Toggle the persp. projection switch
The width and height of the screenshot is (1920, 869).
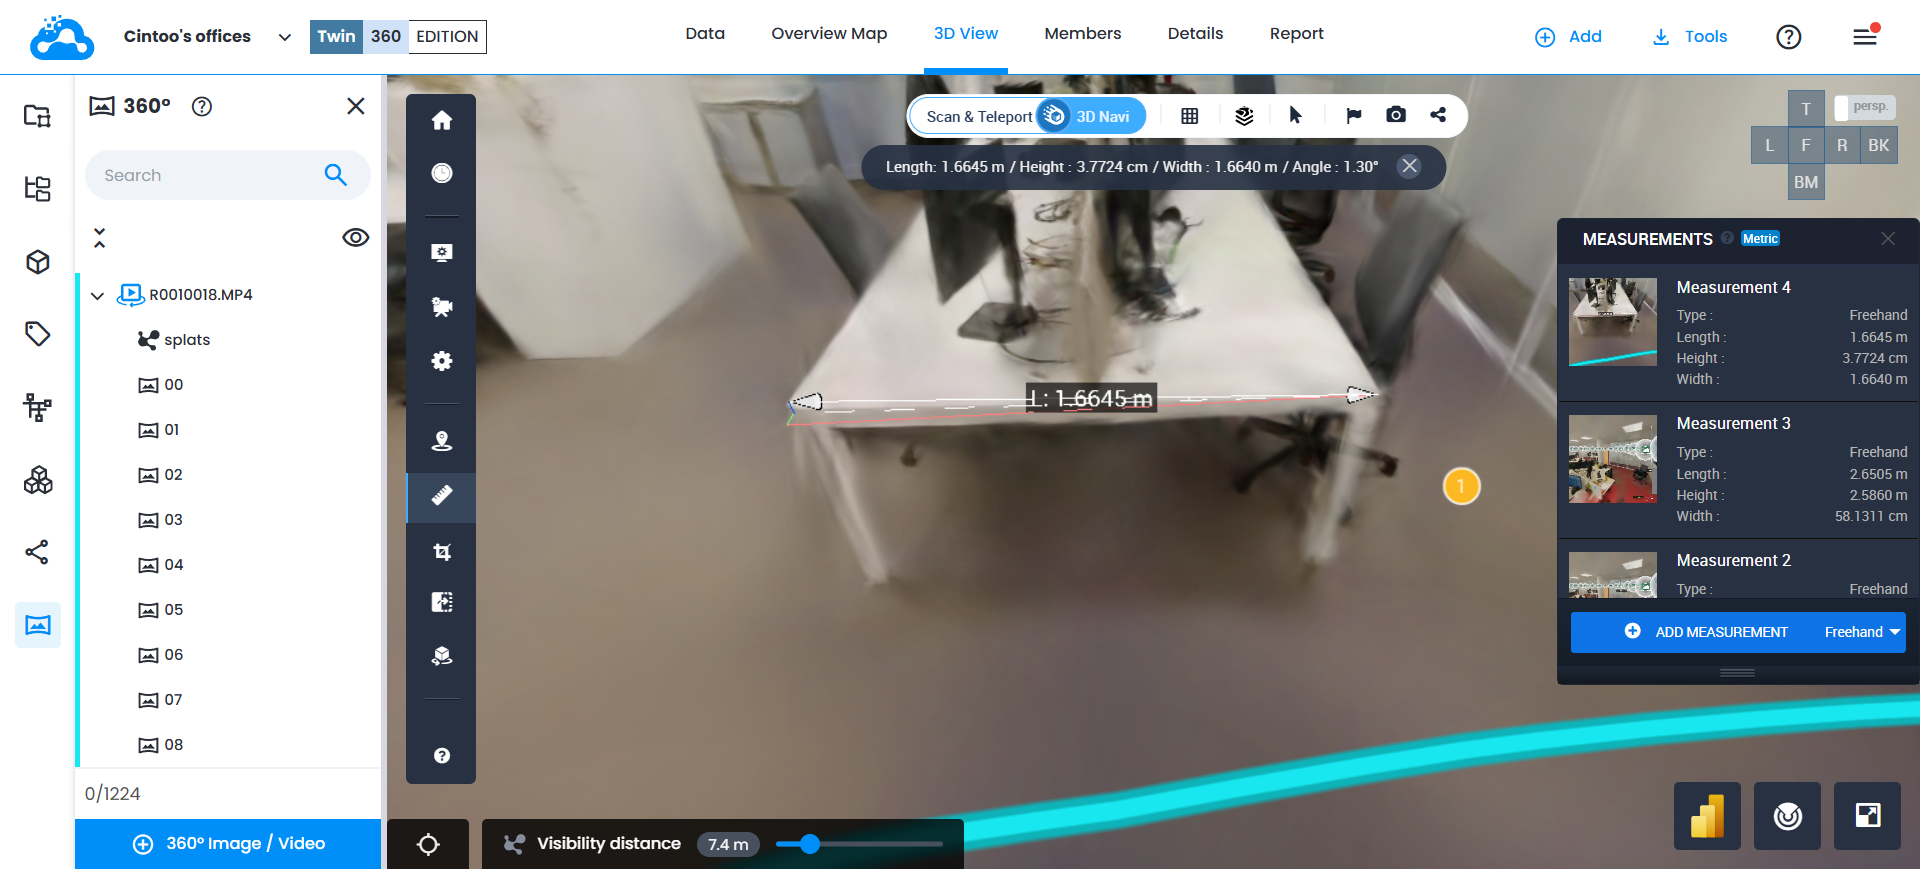1865,107
